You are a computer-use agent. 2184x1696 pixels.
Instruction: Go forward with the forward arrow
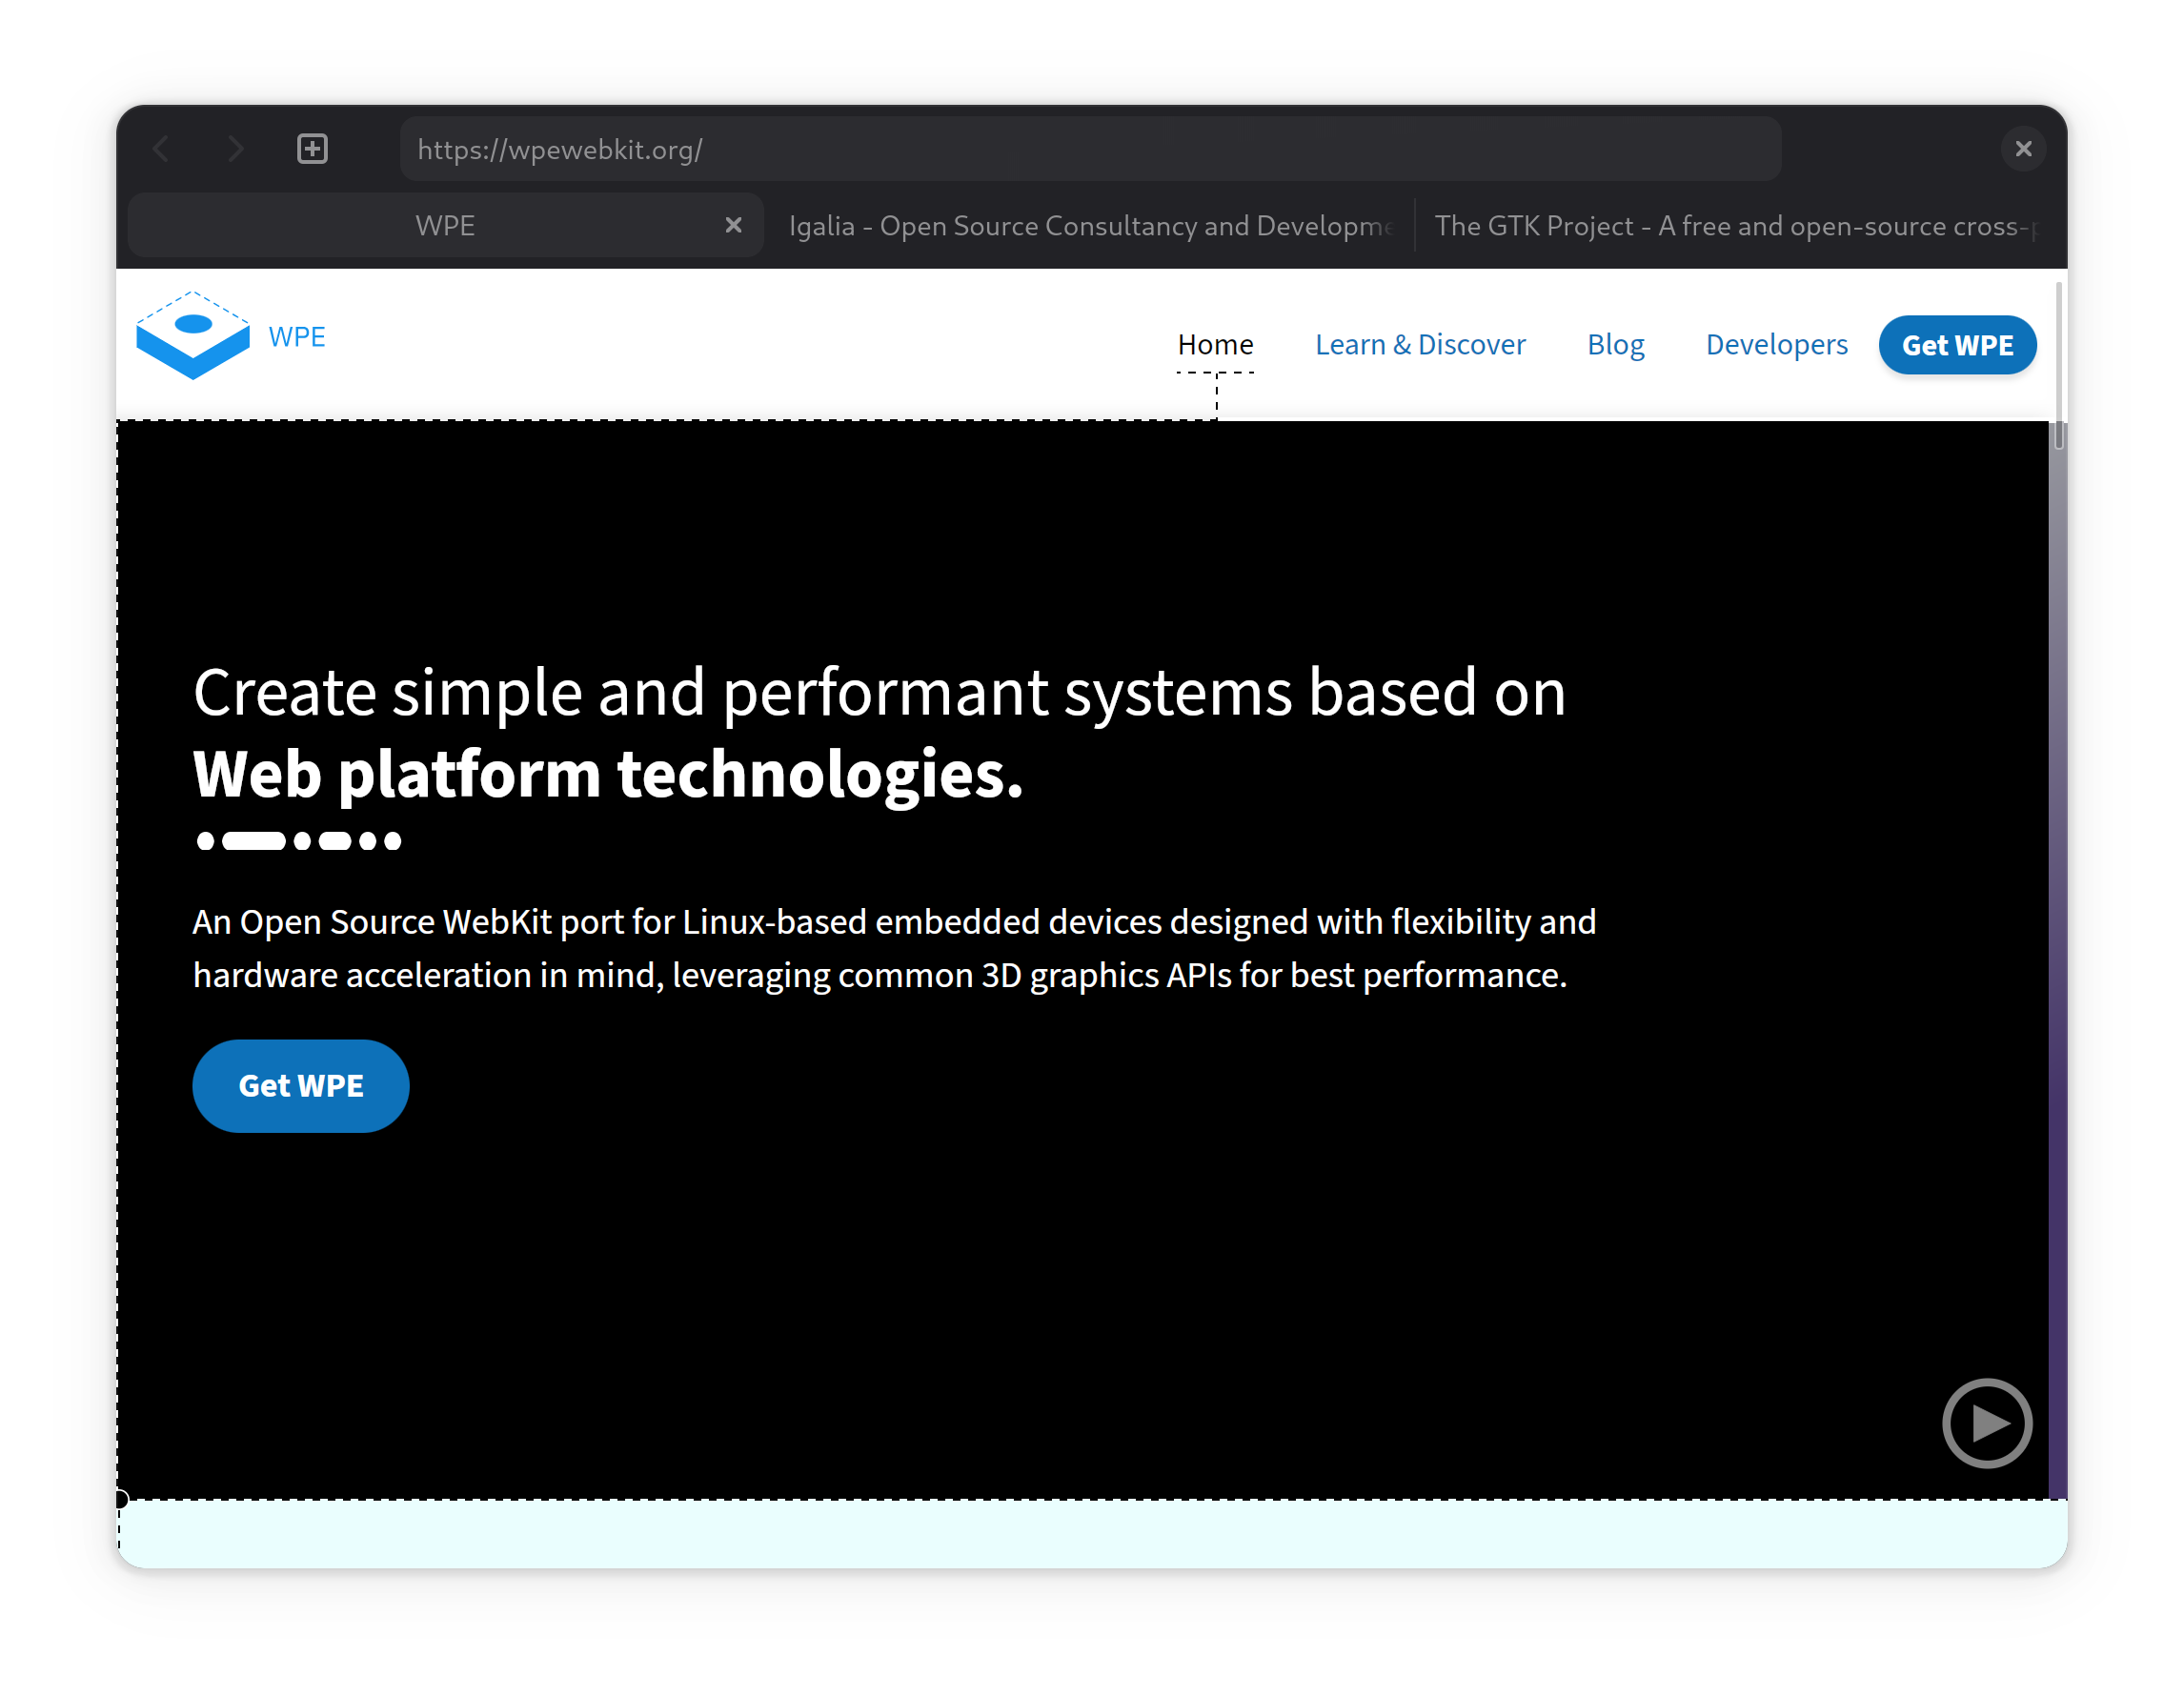click(236, 149)
